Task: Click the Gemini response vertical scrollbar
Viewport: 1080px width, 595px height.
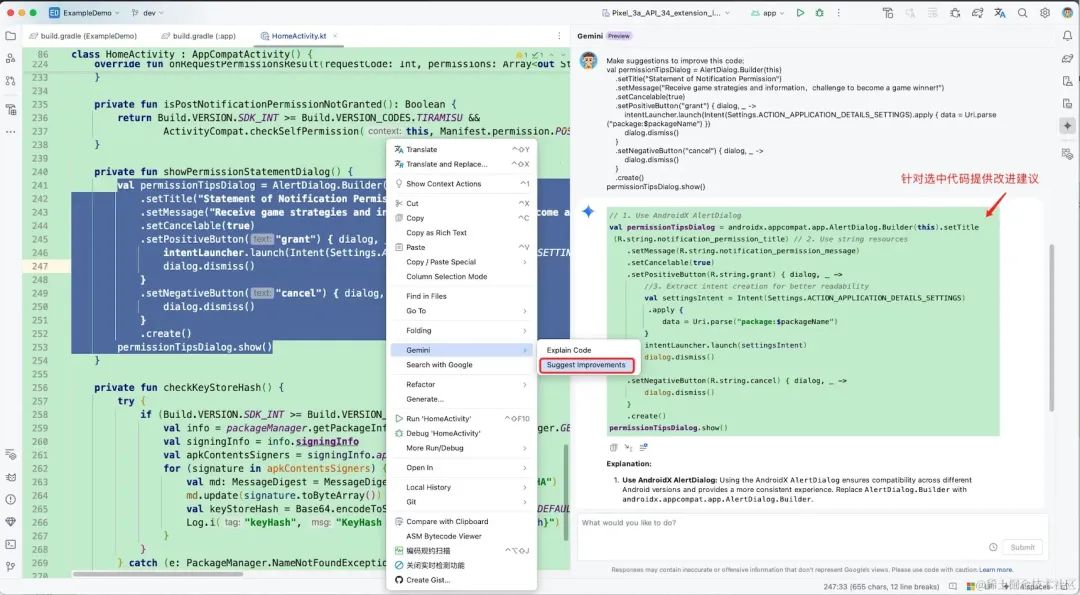Action: pyautogui.click(x=1051, y=327)
